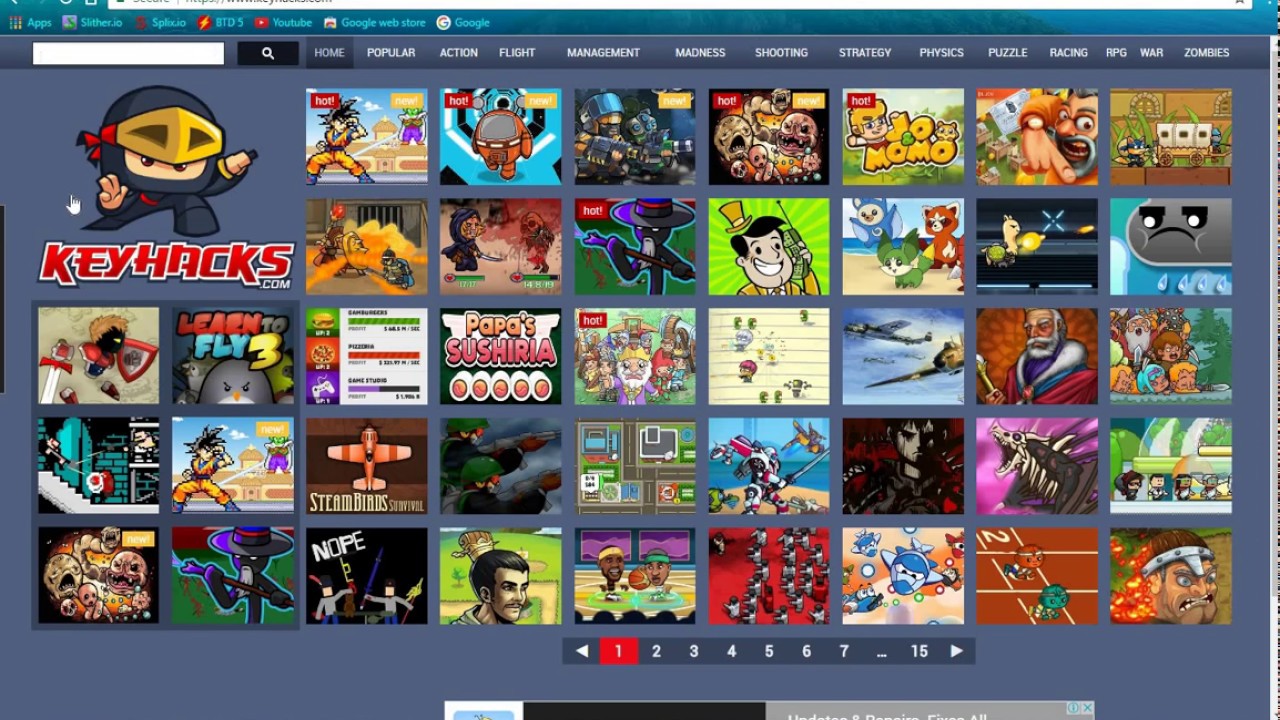This screenshot has height=720, width=1280.
Task: Open the SteamBirds Survival game thumbnail
Action: click(366, 466)
